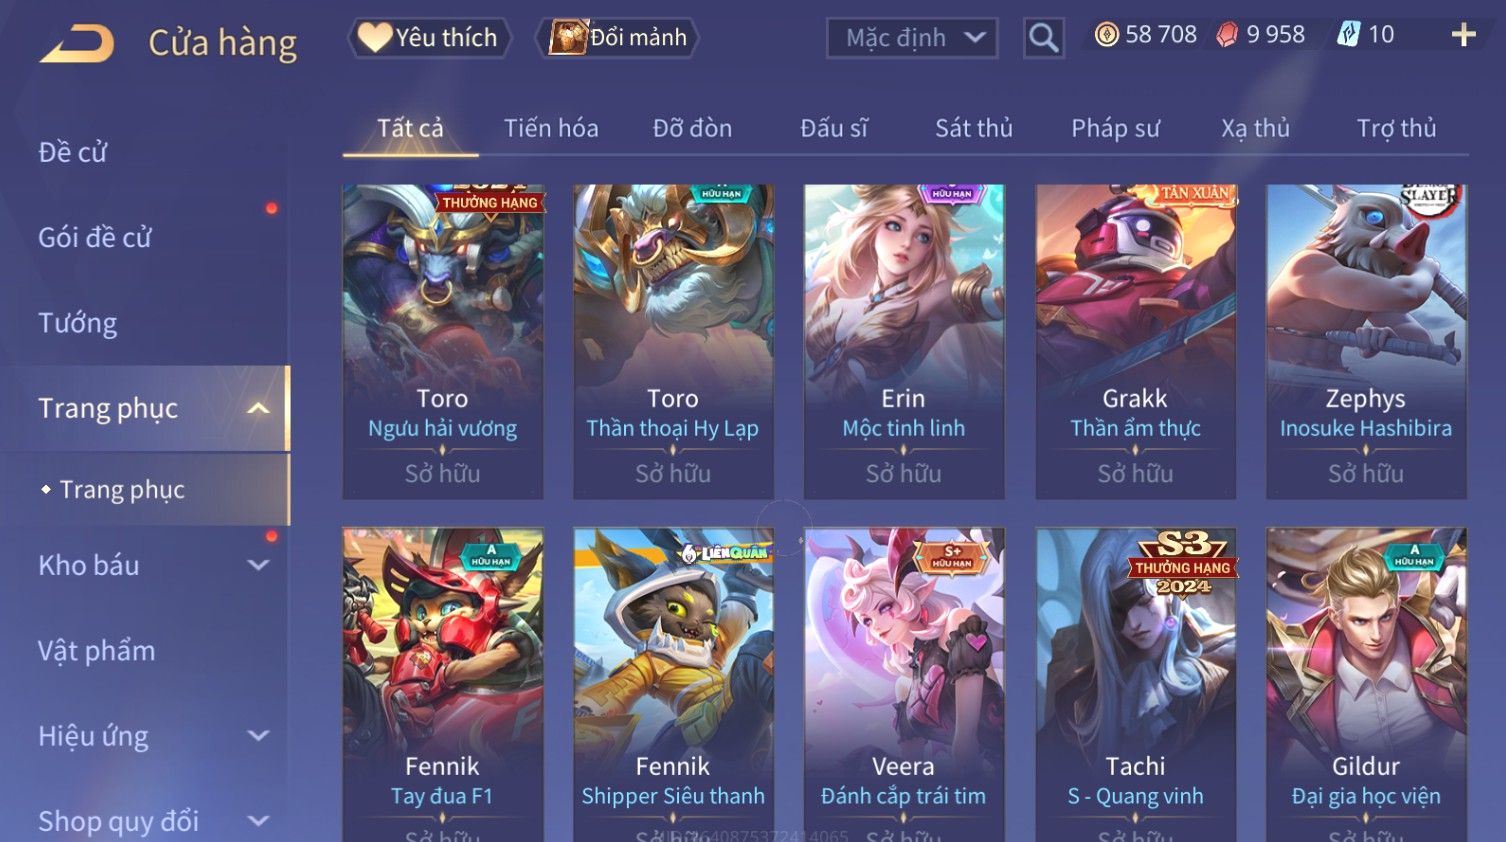The width and height of the screenshot is (1506, 842).
Task: Click the heart icon for Yêu thích
Action: coord(374,37)
